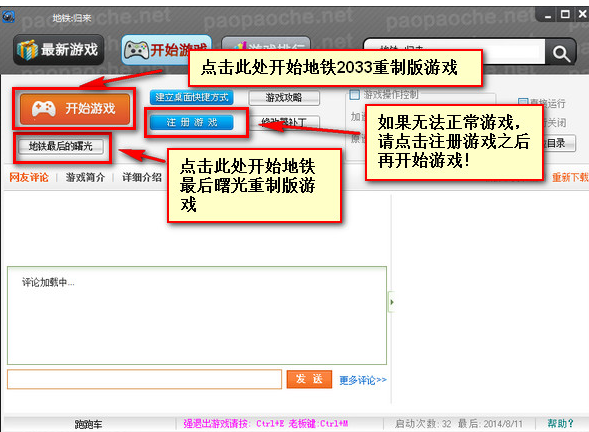589x432 pixels.
Task: Expand side panel with green arrow handle
Action: 391,302
